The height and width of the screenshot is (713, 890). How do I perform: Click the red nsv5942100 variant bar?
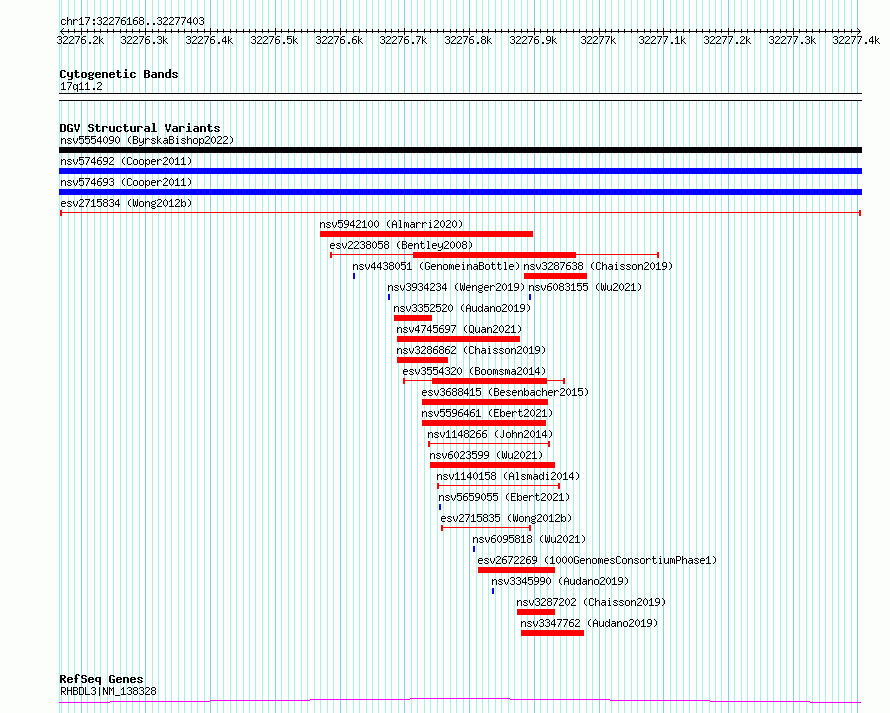coord(426,234)
